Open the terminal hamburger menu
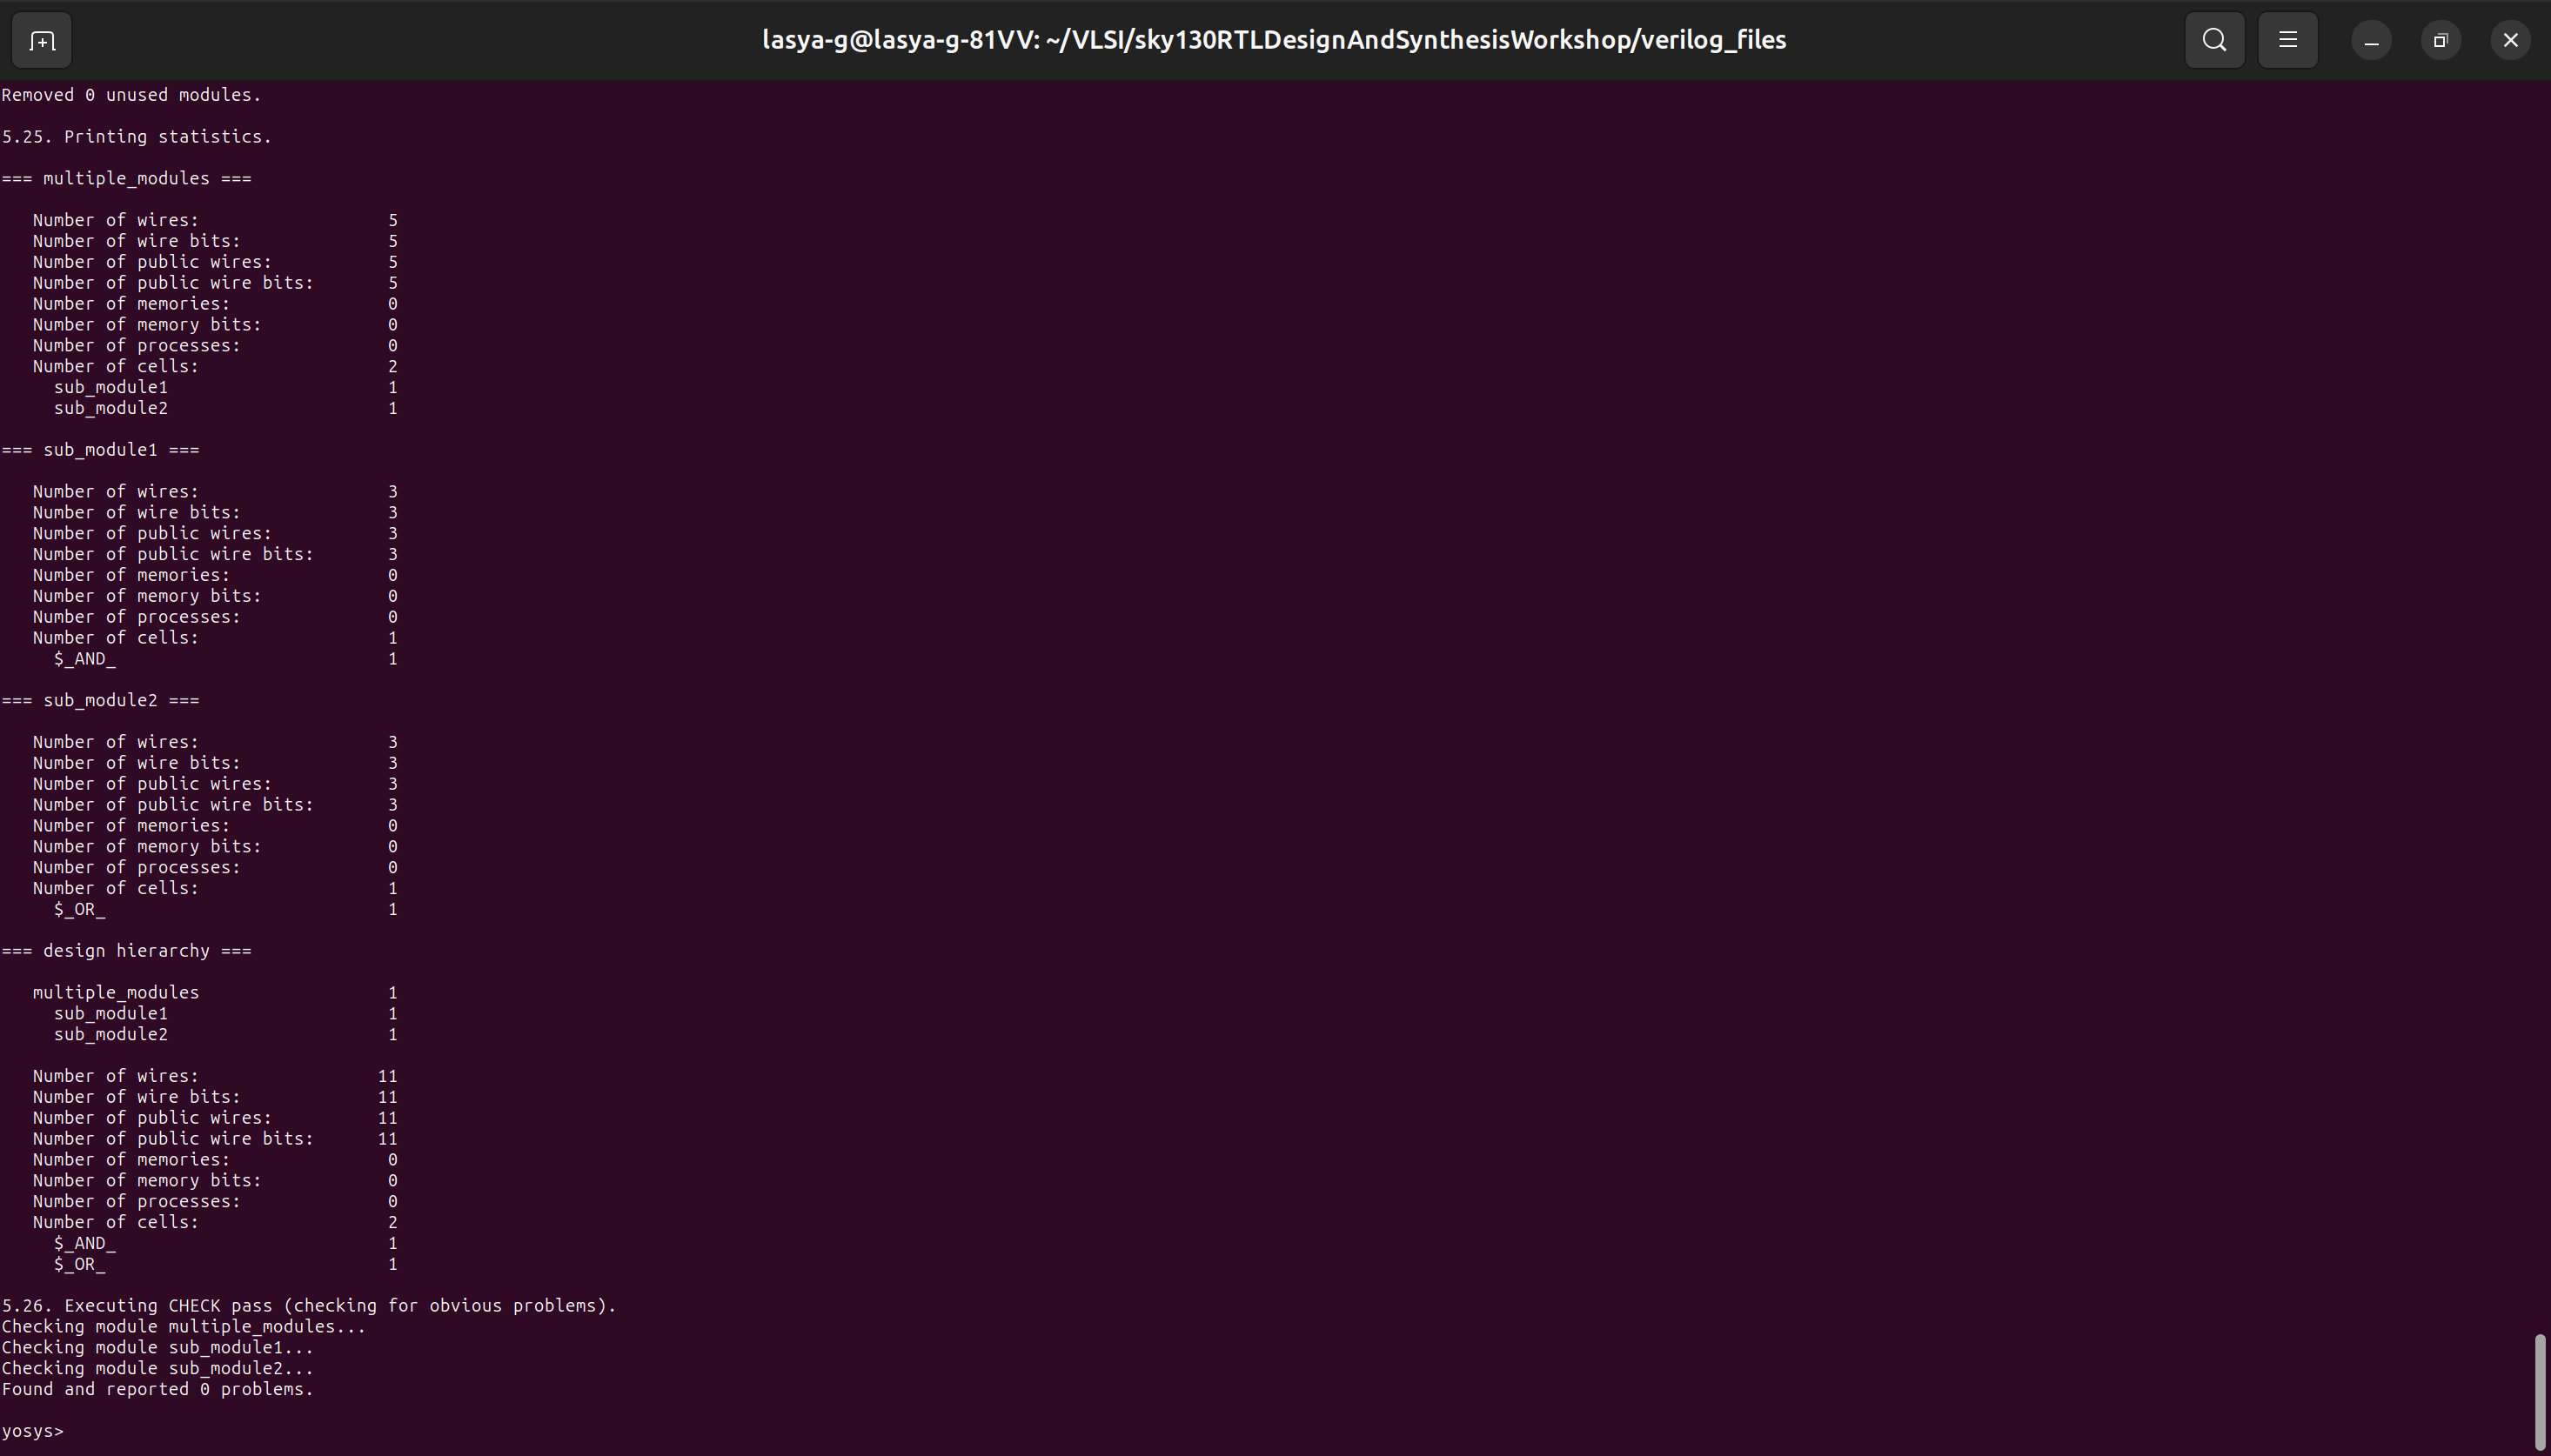 click(x=2287, y=39)
